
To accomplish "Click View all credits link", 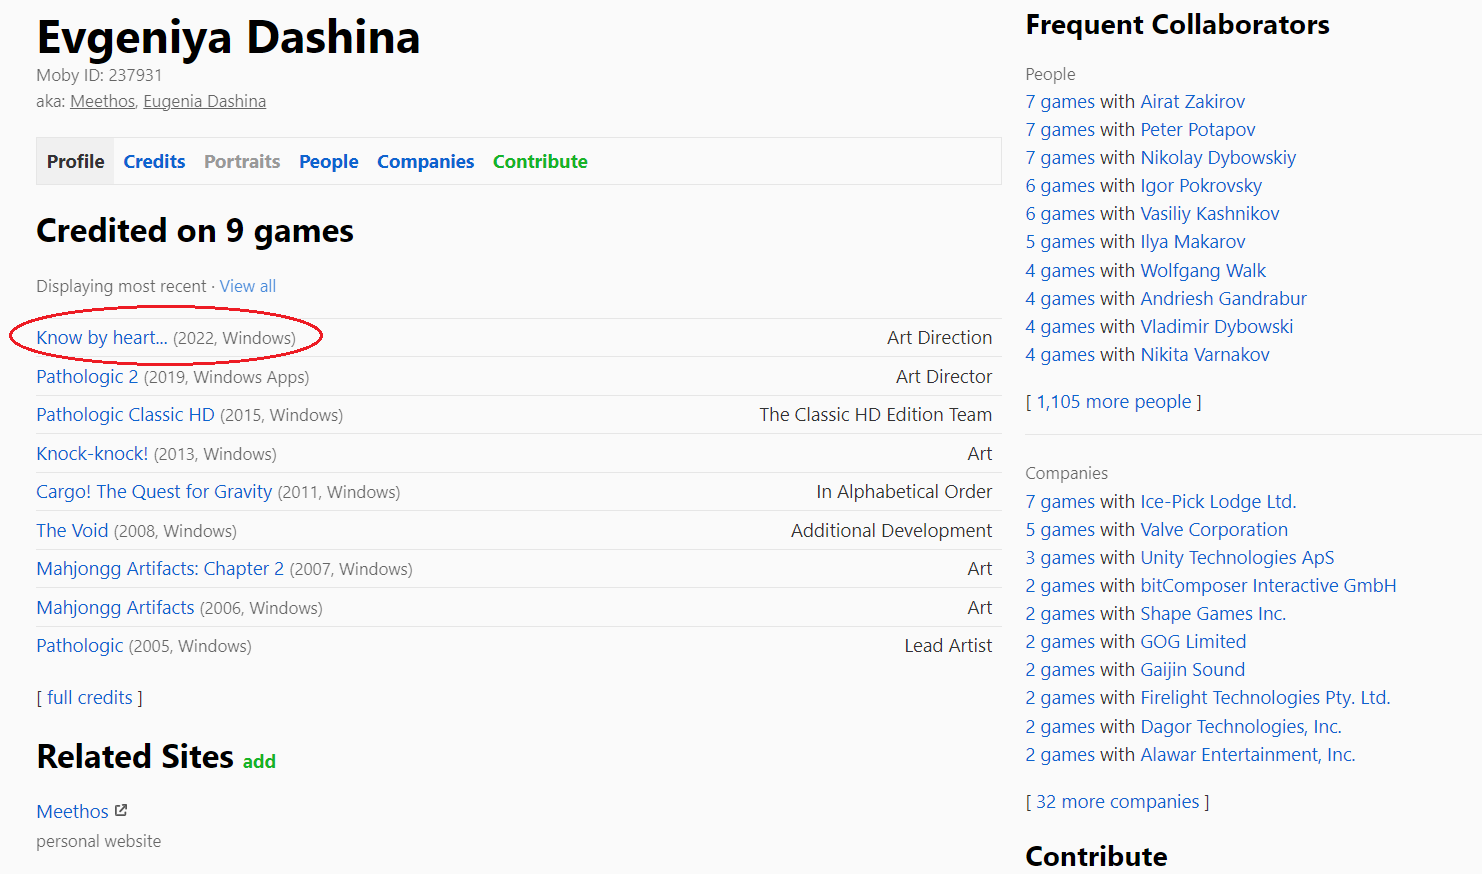I will pyautogui.click(x=248, y=286).
